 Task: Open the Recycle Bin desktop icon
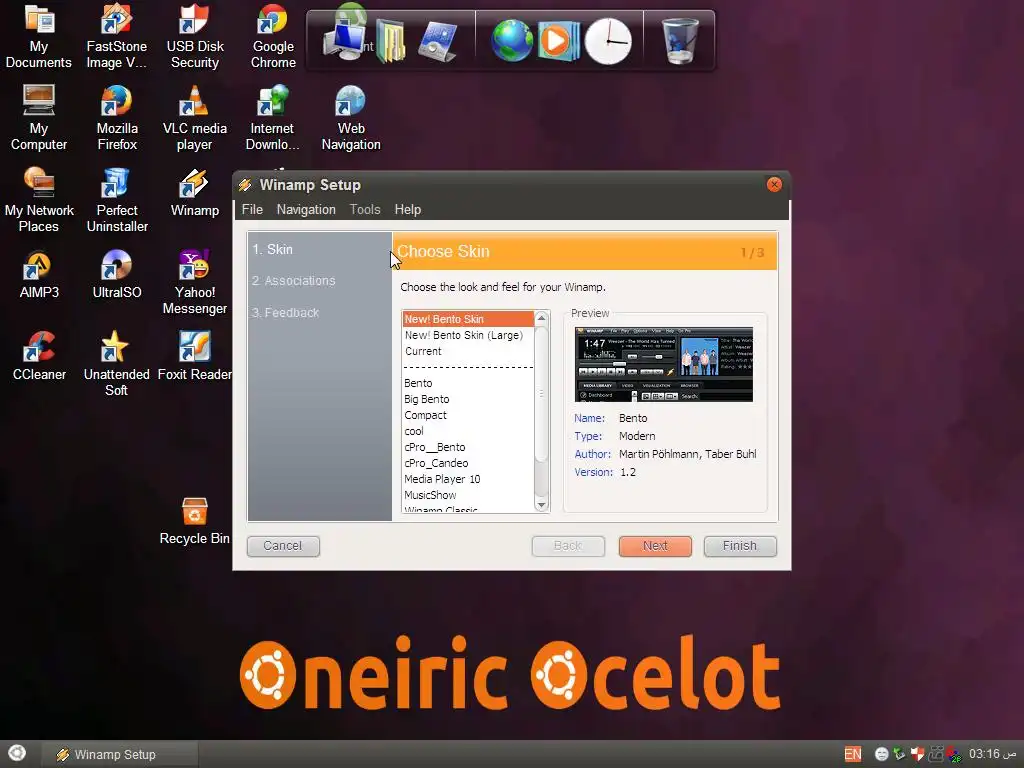click(x=195, y=520)
